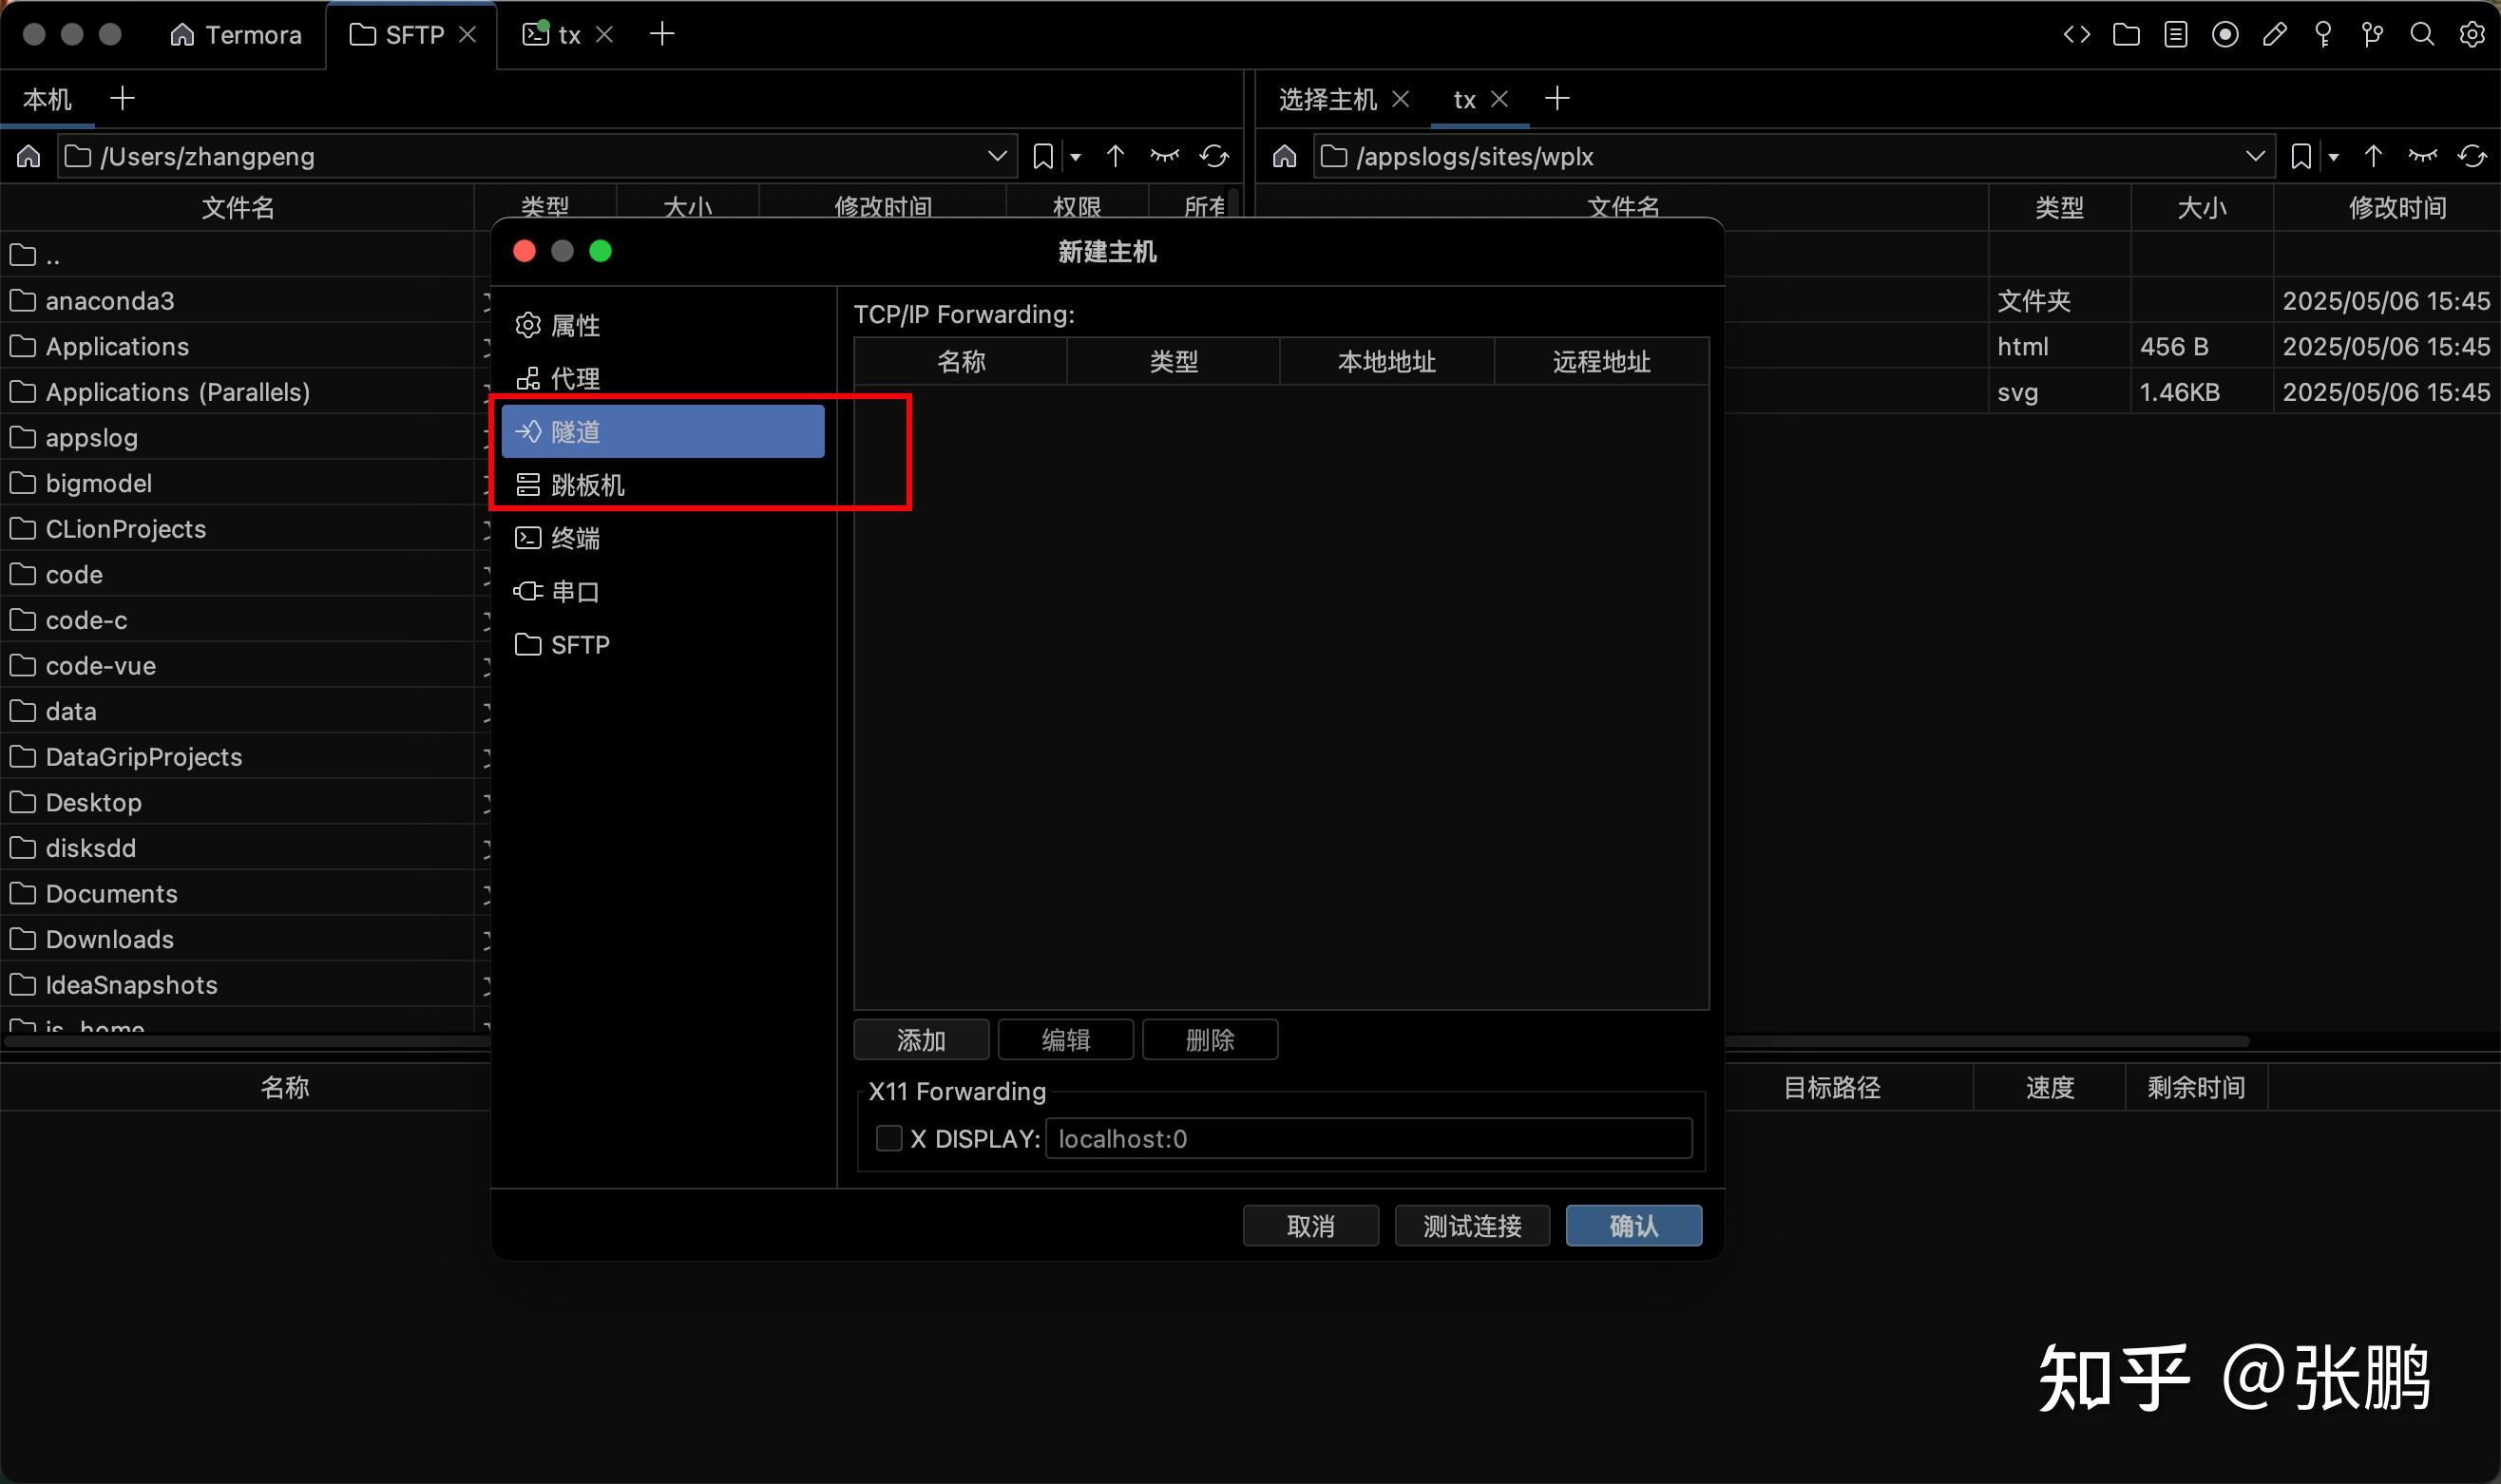Click the 添加 button under TCP/IP Forwarding
2501x1484 pixels.
pyautogui.click(x=920, y=1039)
